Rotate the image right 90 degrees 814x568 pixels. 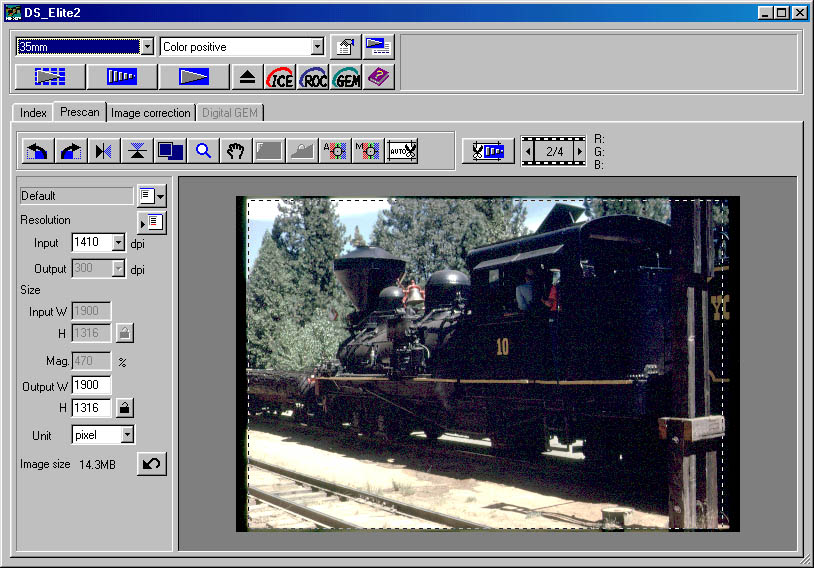click(71, 151)
